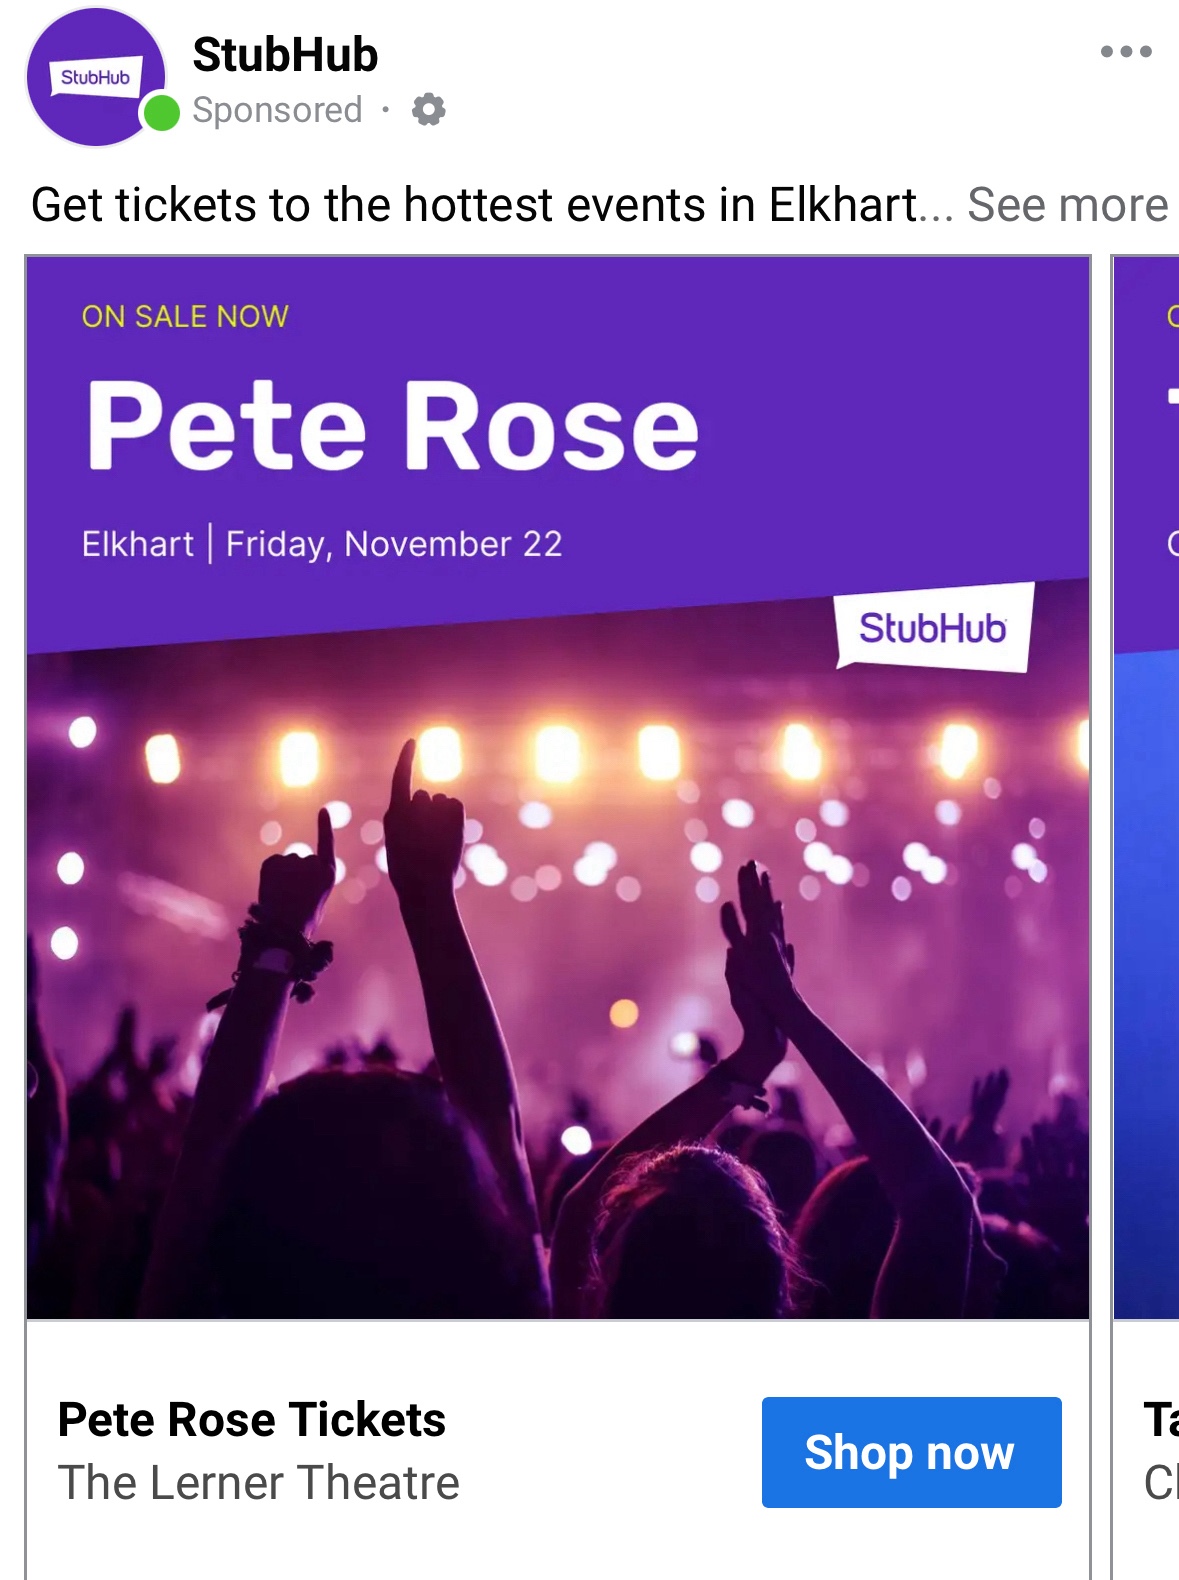Click the ON SALE NOW label
Viewport: 1179px width, 1580px height.
click(x=185, y=316)
